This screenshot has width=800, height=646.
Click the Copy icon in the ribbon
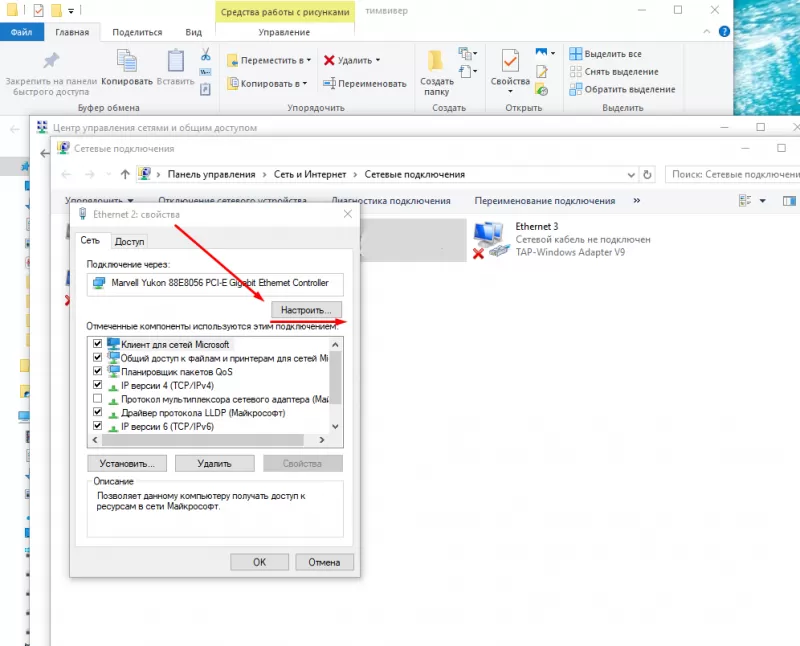(x=127, y=60)
